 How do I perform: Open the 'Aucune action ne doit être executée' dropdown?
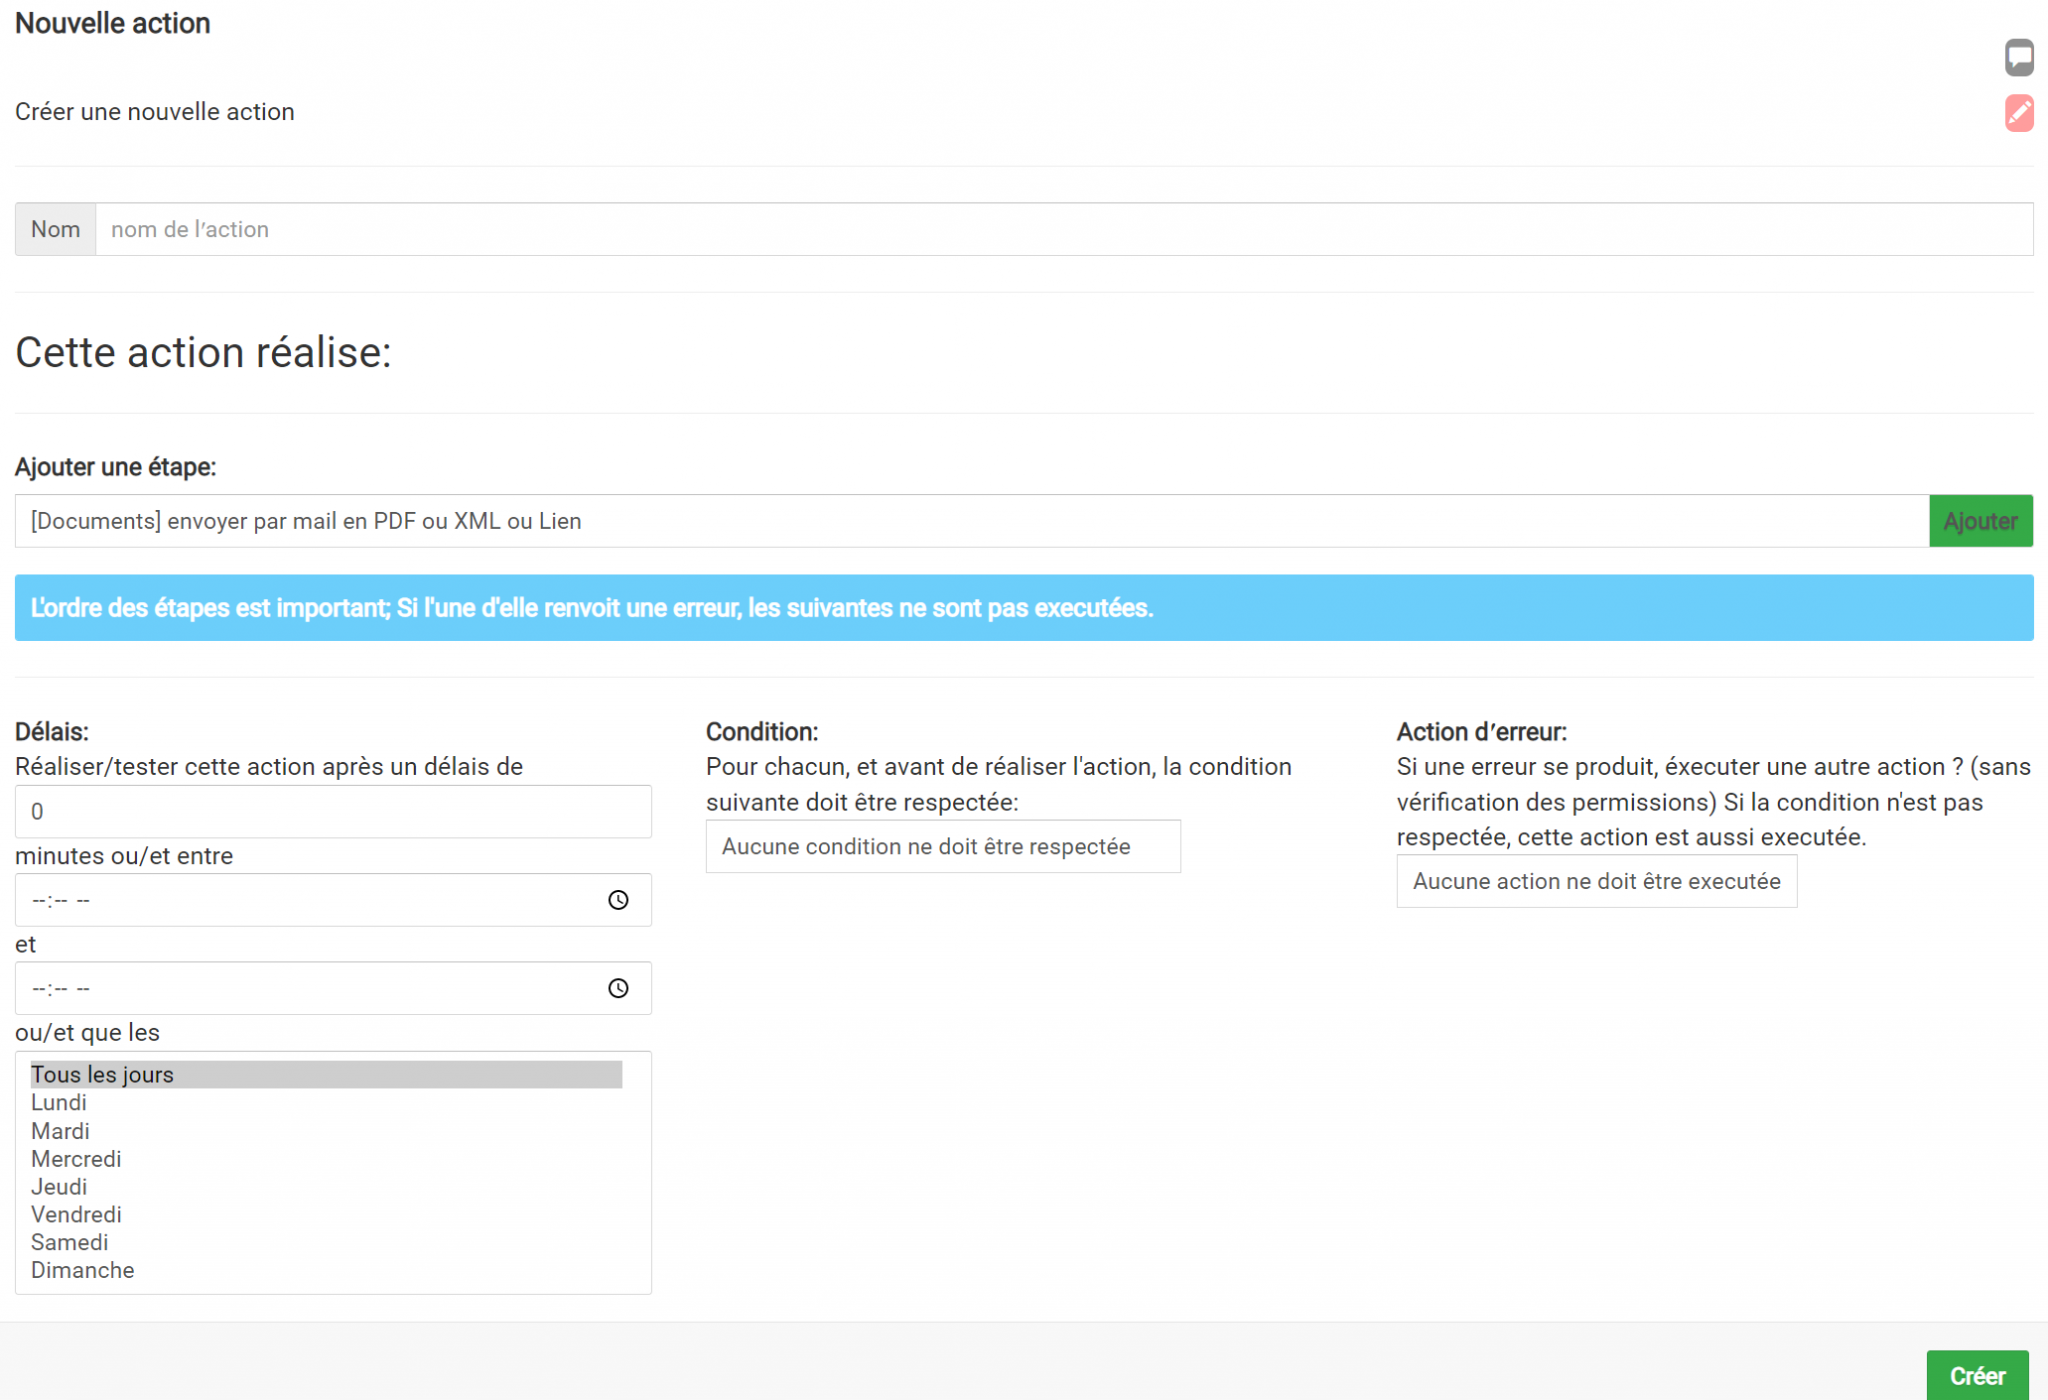click(1596, 881)
